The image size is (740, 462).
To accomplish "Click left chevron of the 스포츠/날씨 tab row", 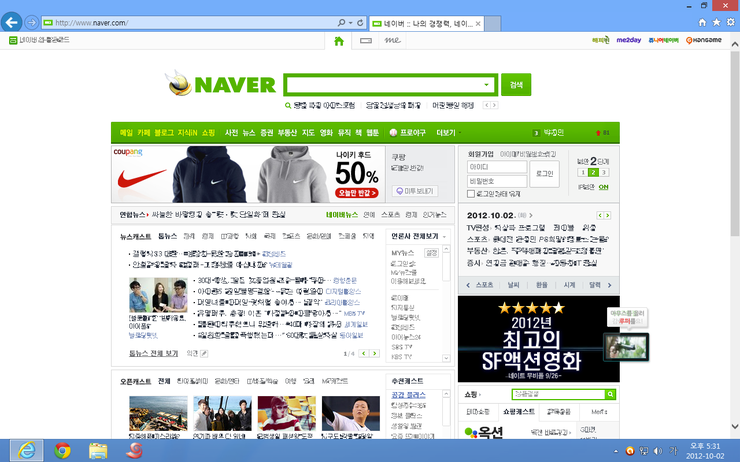I will coord(468,285).
